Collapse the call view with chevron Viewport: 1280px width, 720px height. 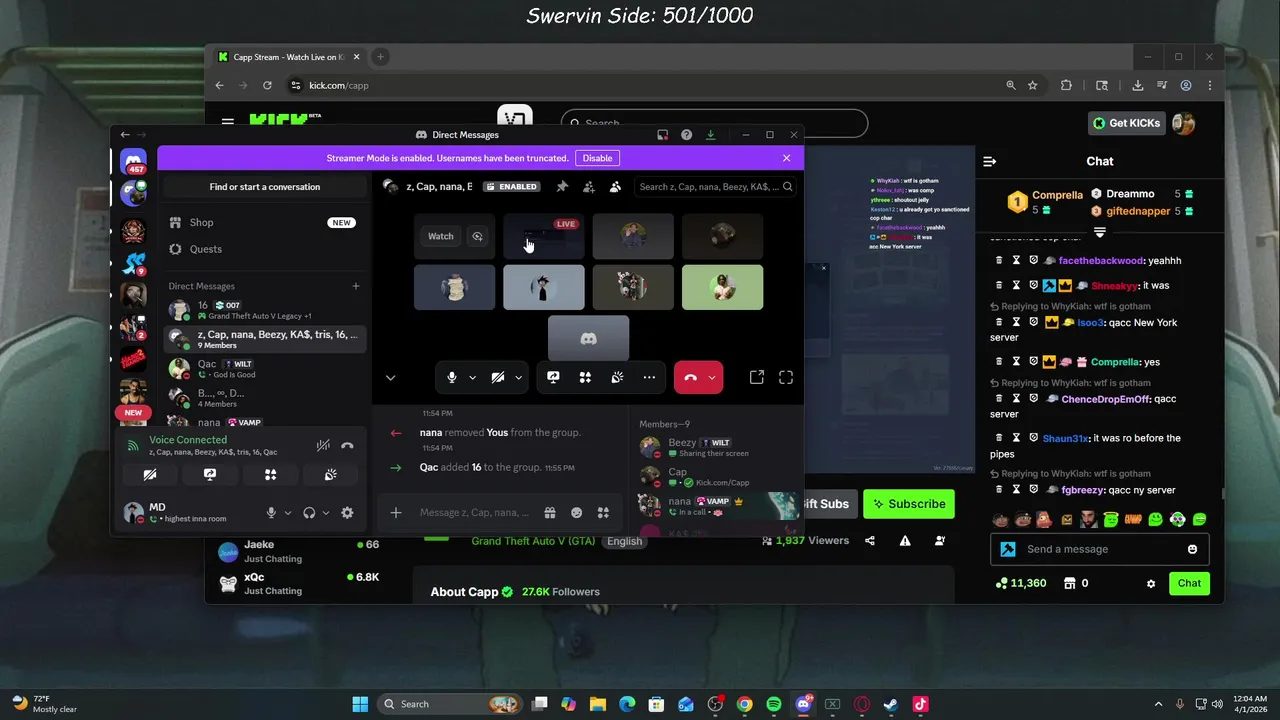click(x=390, y=378)
